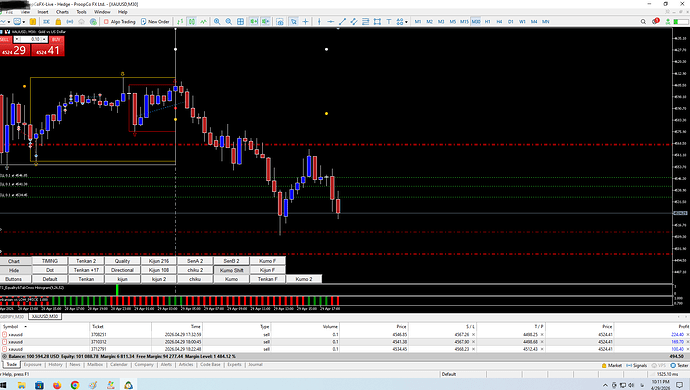Select the M15 timeframe

[x=464, y=22]
